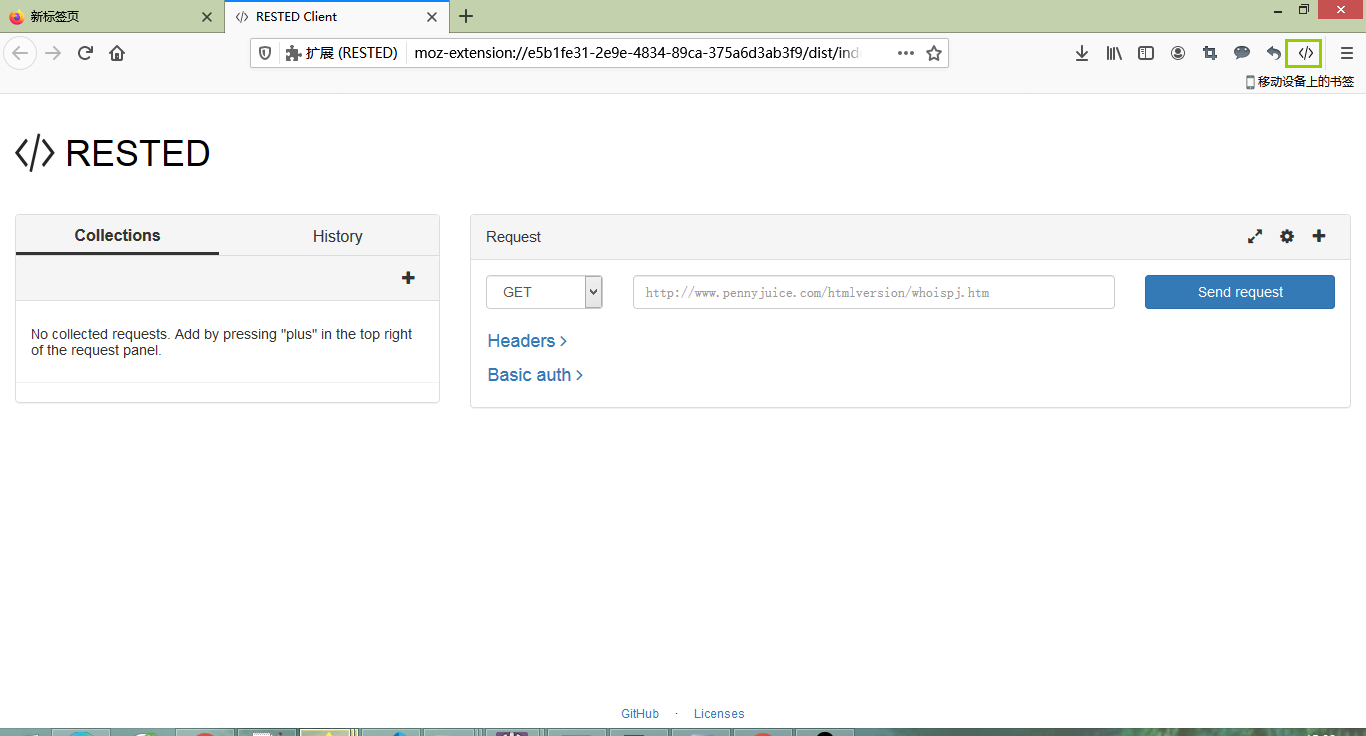Toggle the sidebar view icon

click(x=1146, y=53)
